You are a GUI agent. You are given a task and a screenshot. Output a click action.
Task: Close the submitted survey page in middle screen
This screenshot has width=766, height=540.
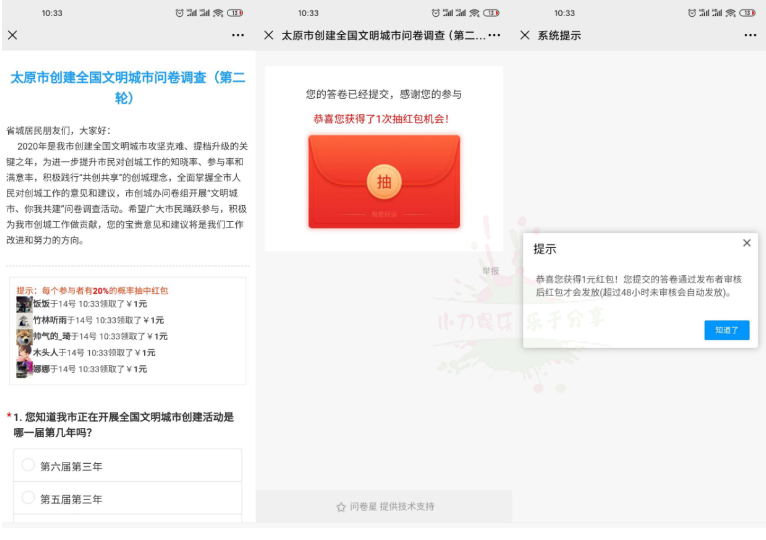coord(269,35)
